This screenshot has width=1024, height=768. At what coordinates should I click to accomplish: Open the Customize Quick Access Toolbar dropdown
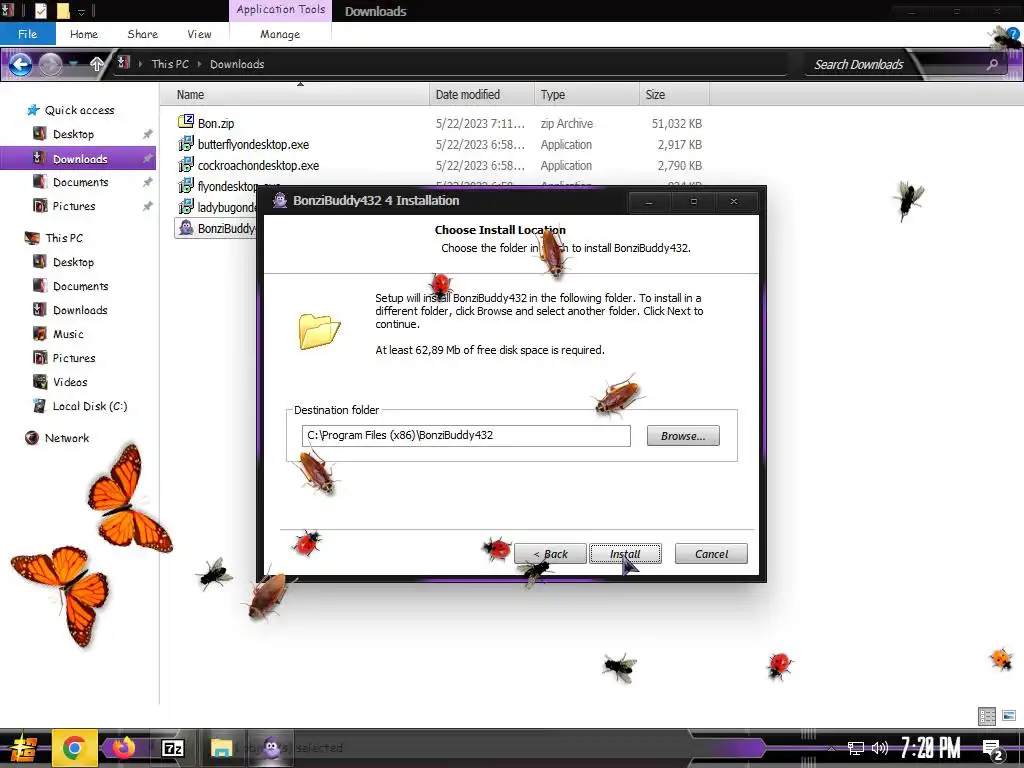point(82,11)
